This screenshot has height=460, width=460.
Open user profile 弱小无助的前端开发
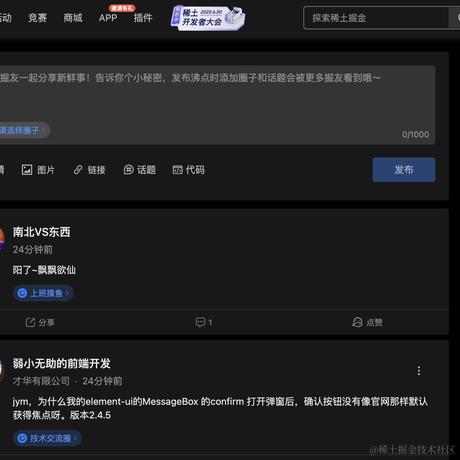click(62, 363)
